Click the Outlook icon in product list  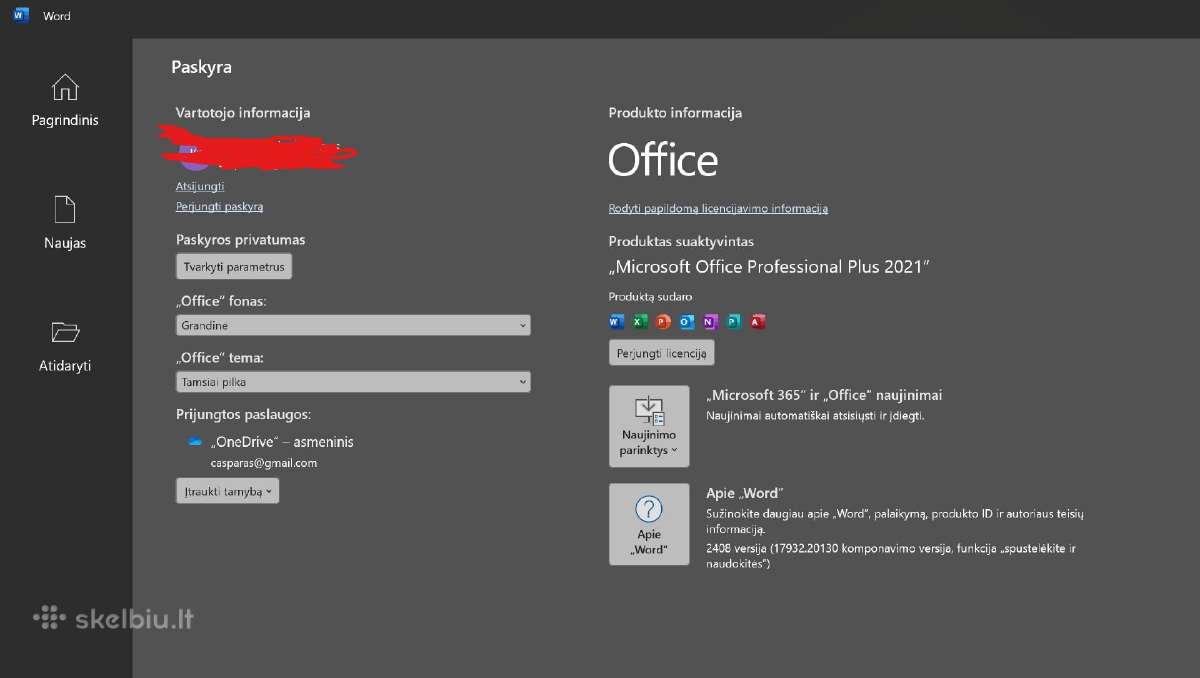click(687, 322)
